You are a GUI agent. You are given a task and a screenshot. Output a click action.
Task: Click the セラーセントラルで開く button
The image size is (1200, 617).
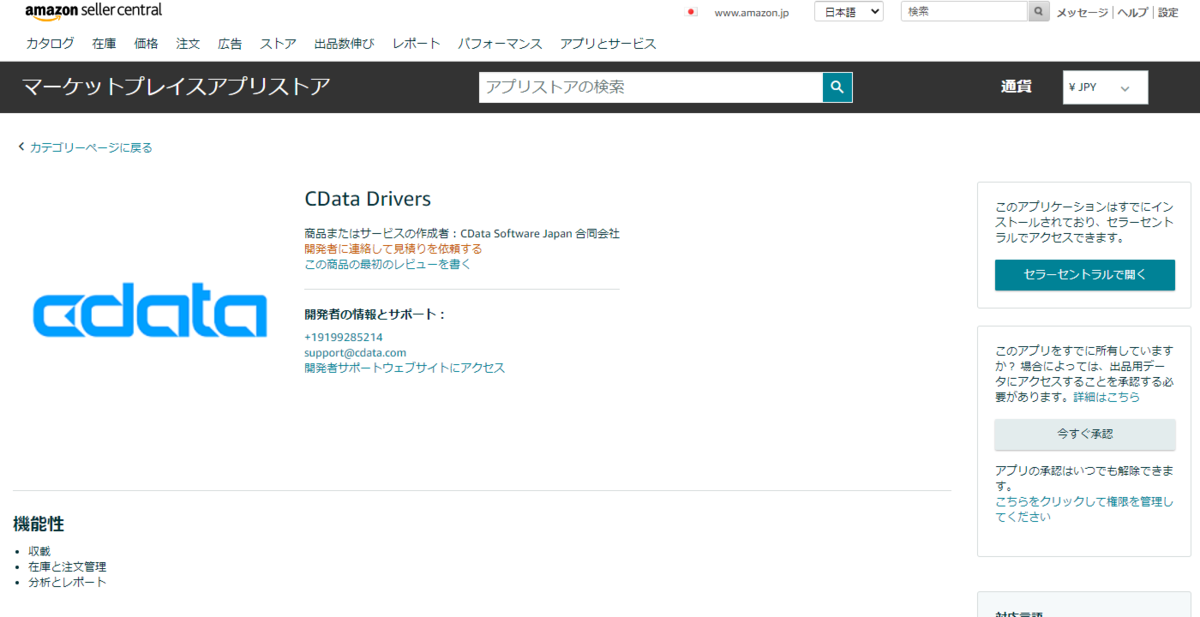tap(1085, 275)
